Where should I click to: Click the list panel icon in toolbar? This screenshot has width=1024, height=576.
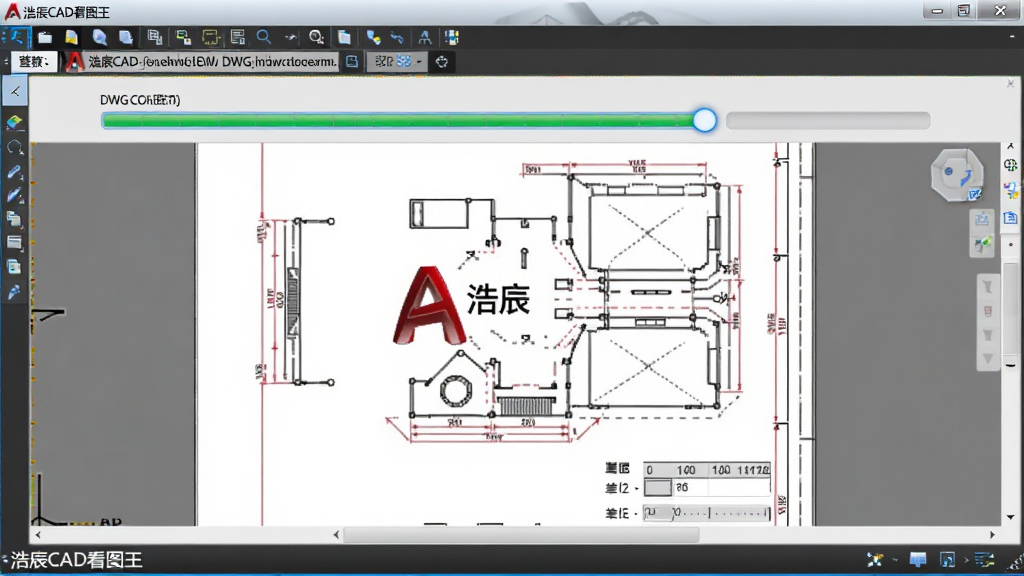pos(238,38)
